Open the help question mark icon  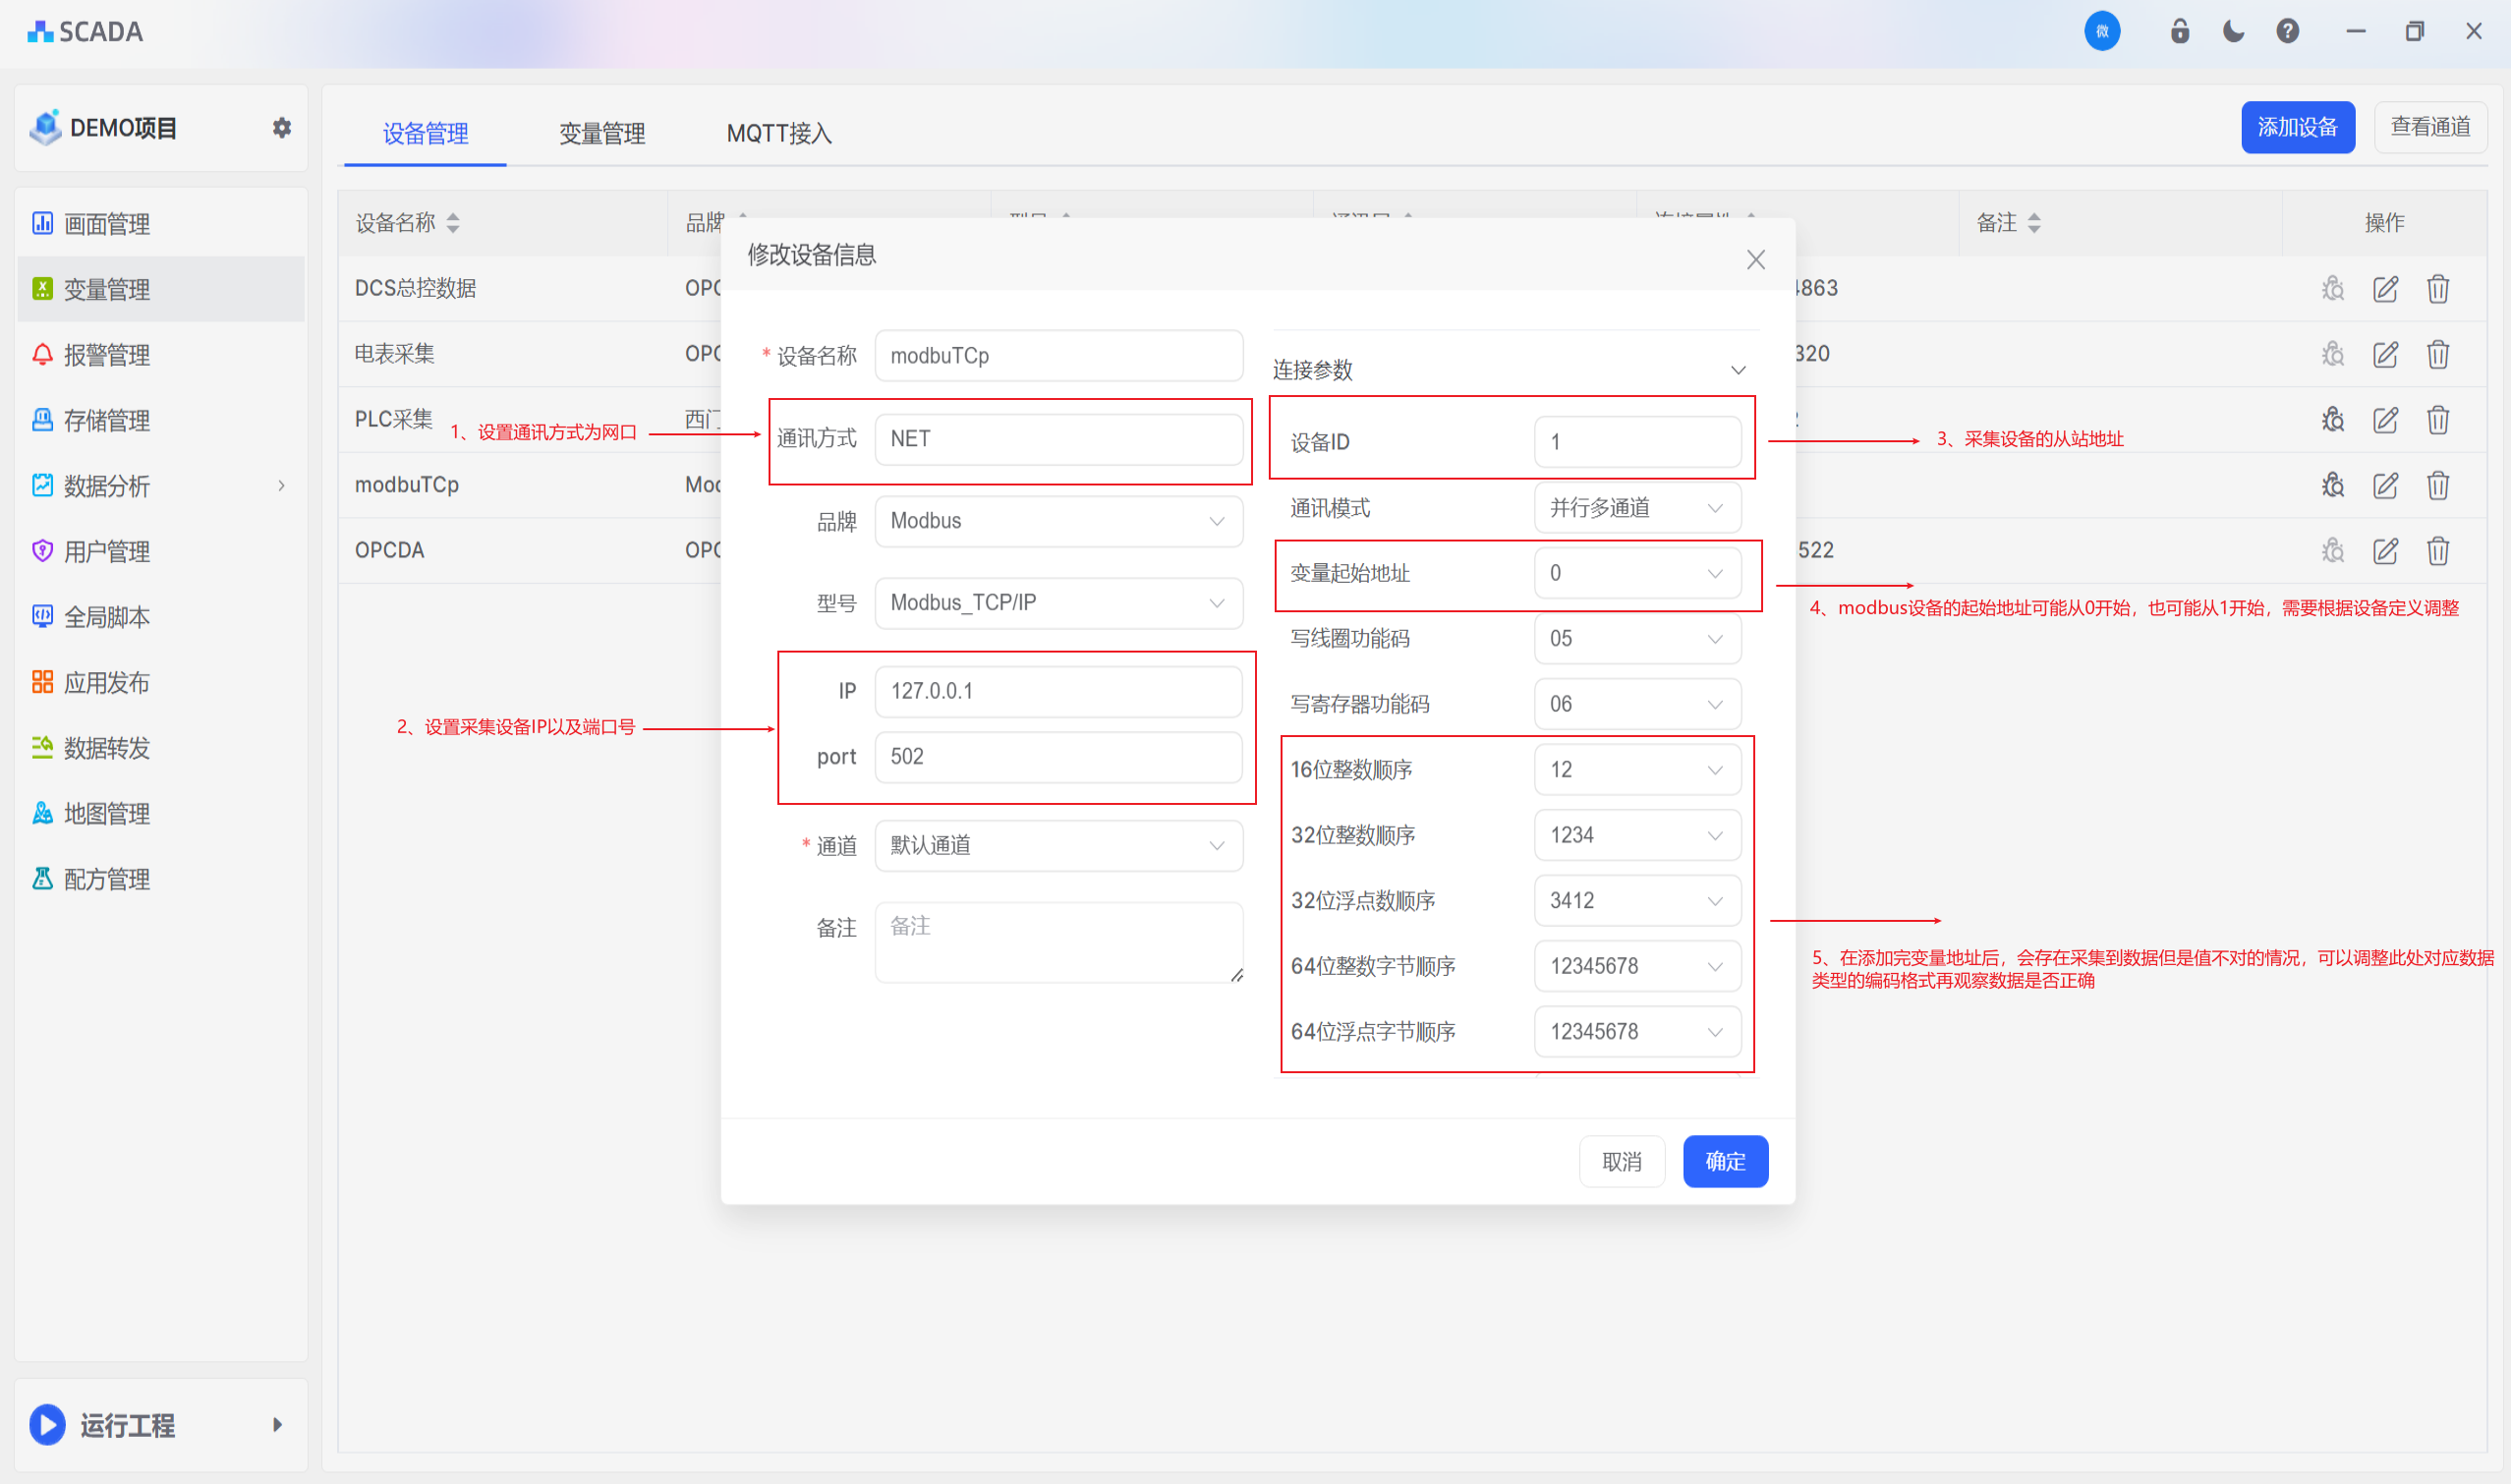coord(2287,32)
